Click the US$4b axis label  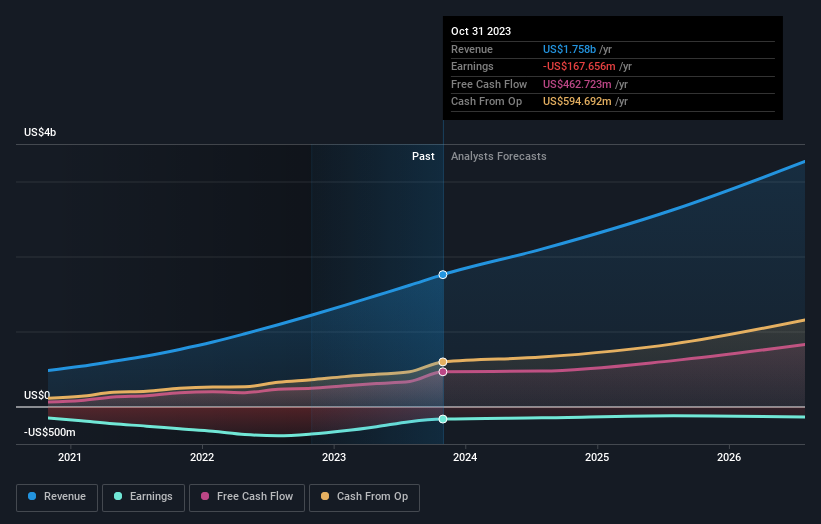click(x=40, y=132)
